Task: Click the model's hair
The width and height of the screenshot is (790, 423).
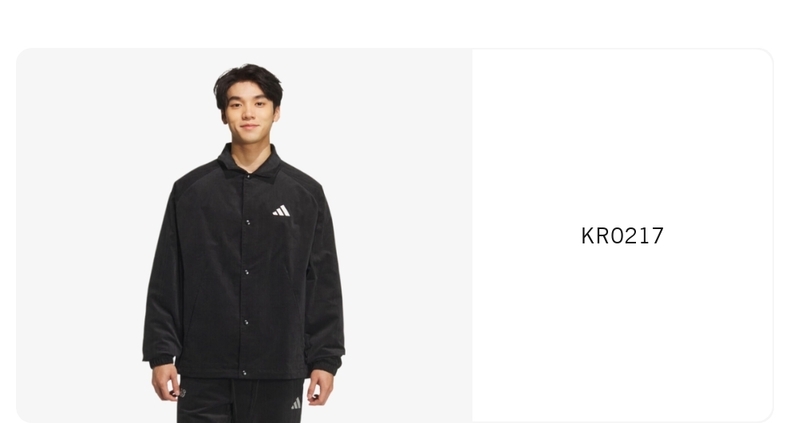Action: pyautogui.click(x=248, y=81)
